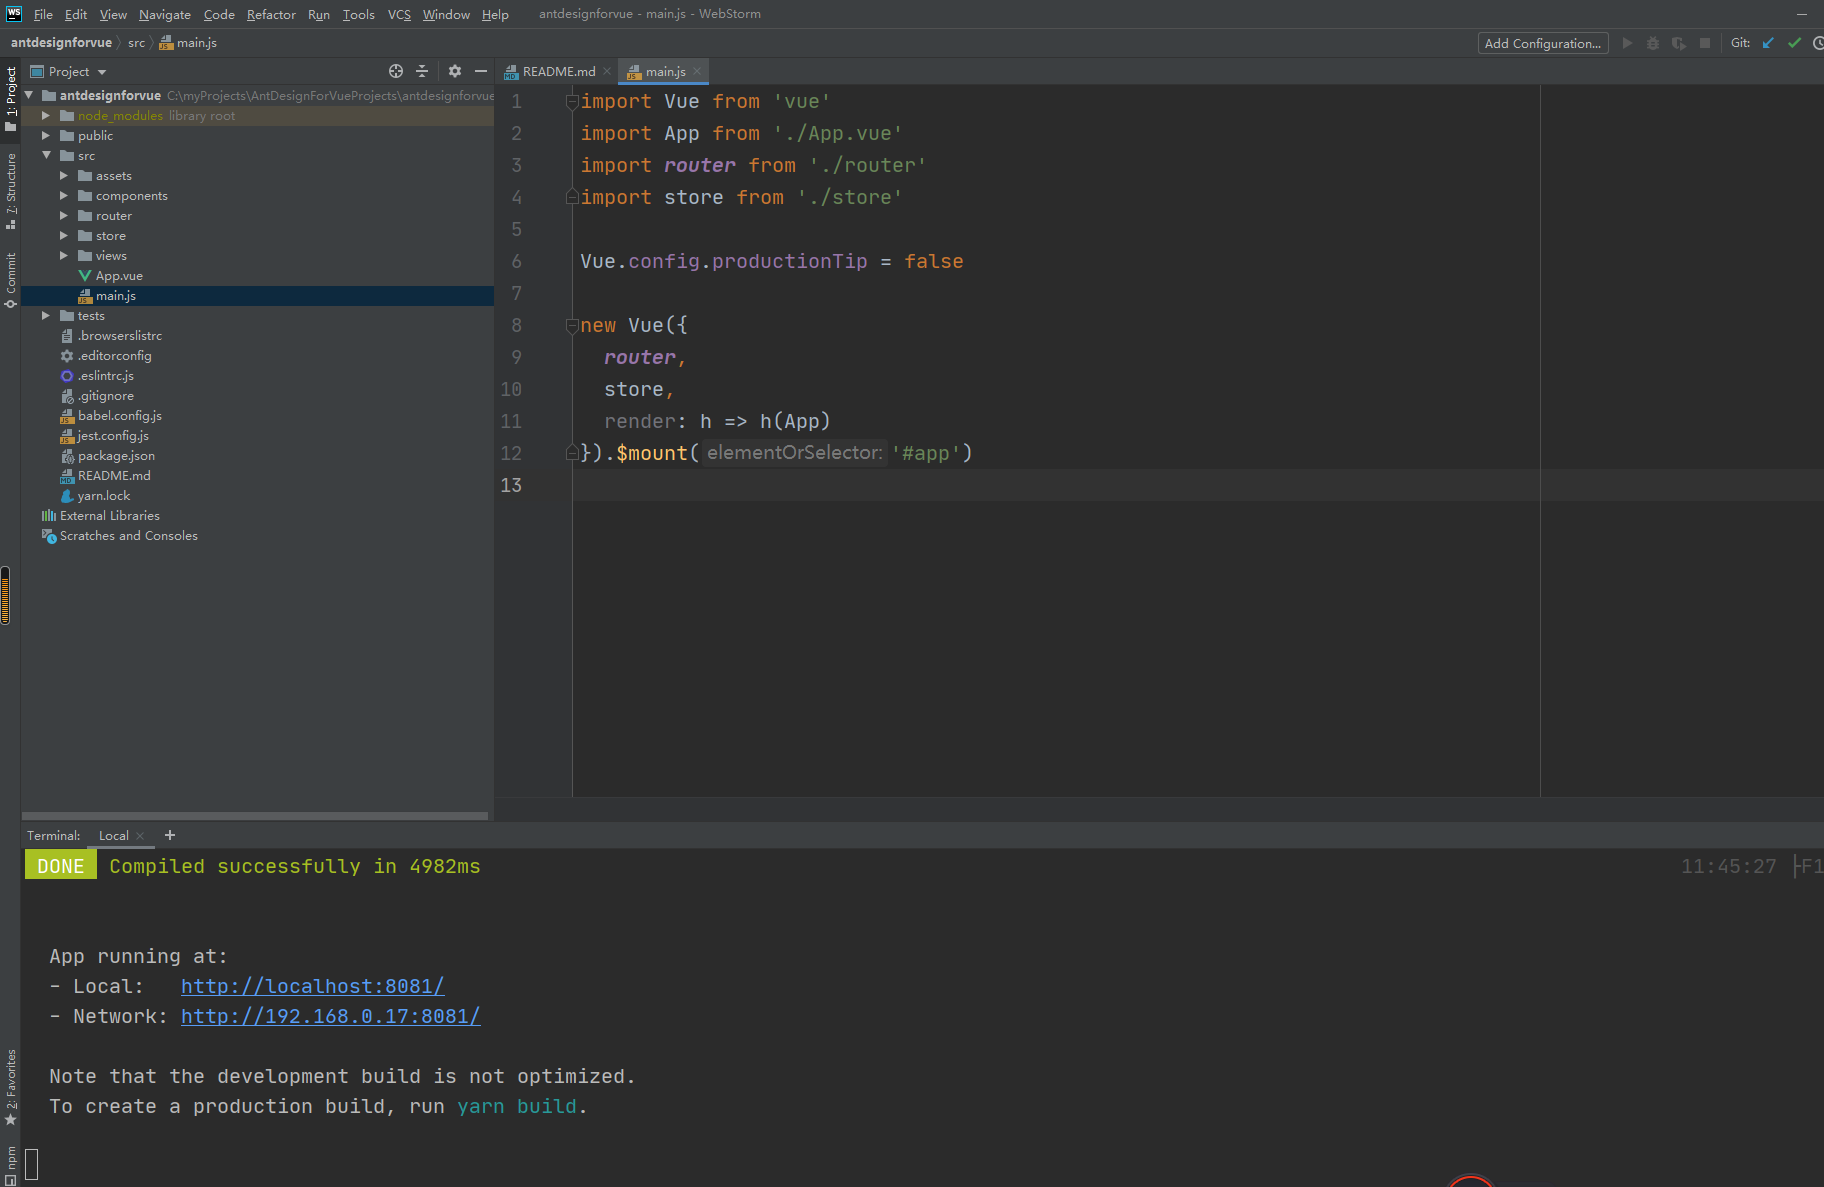Collapse the antdesignforvue root folder
The image size is (1824, 1187).
click(x=29, y=95)
